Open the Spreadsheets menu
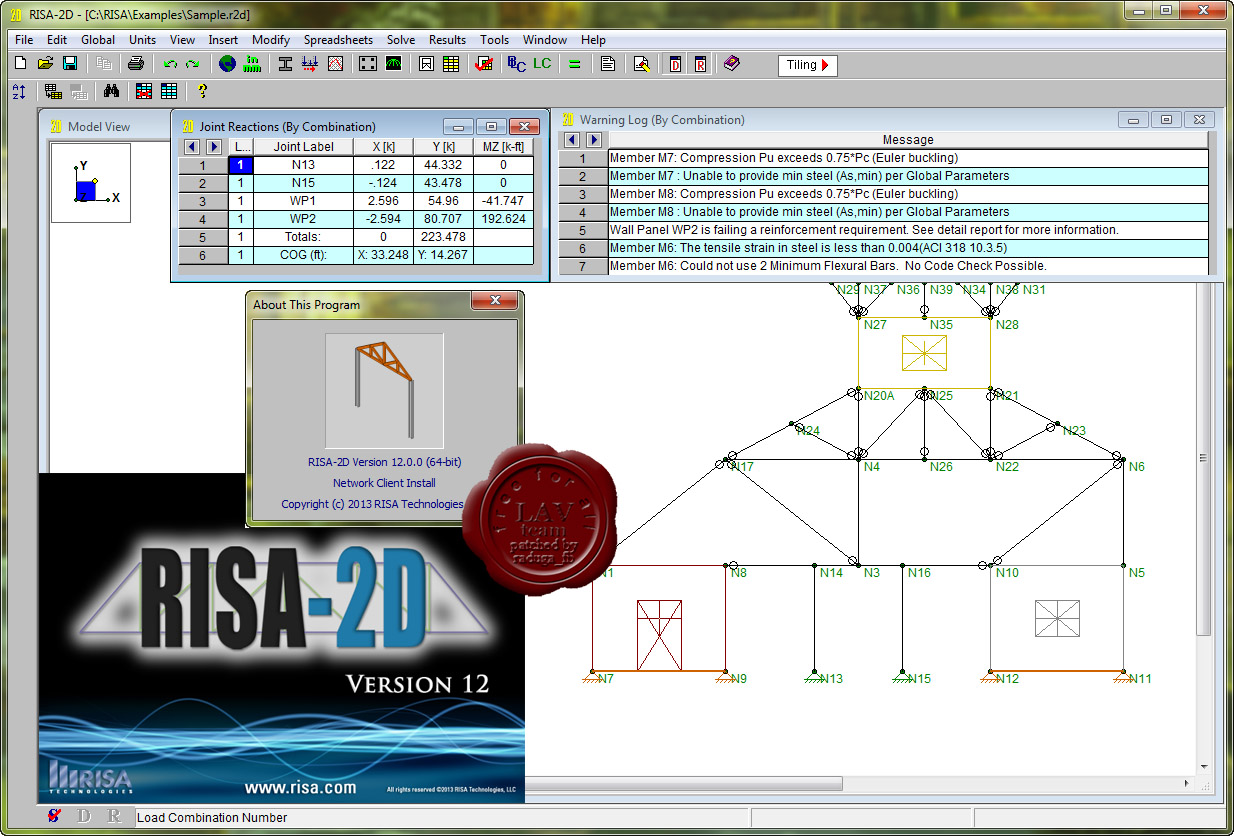The height and width of the screenshot is (836, 1234). (x=339, y=40)
